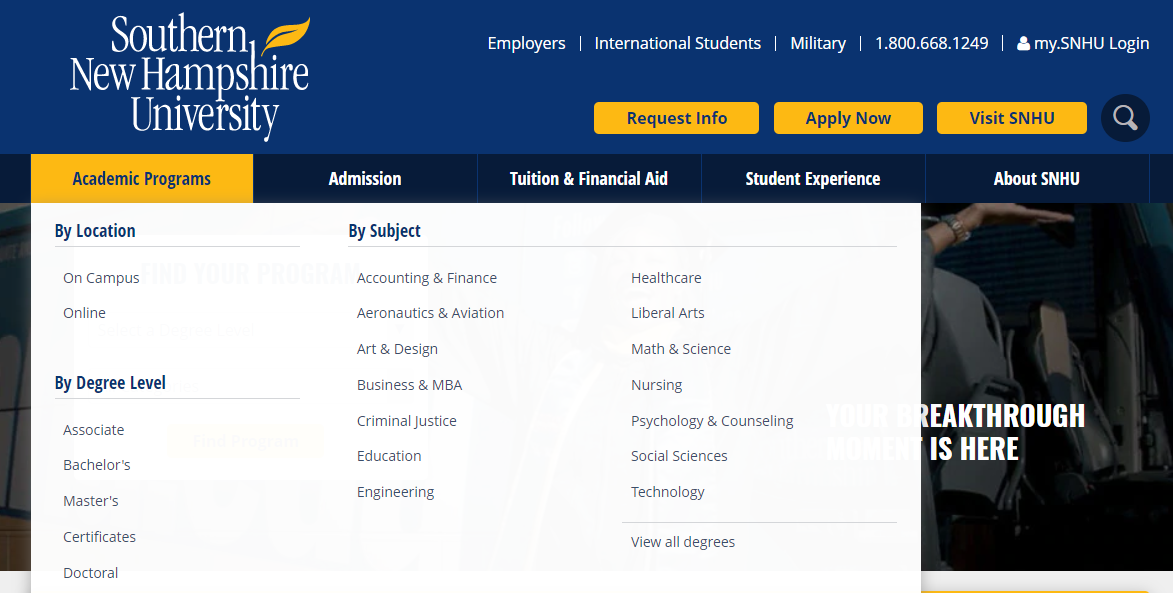Select the Military link
The height and width of the screenshot is (593, 1173).
tap(818, 43)
